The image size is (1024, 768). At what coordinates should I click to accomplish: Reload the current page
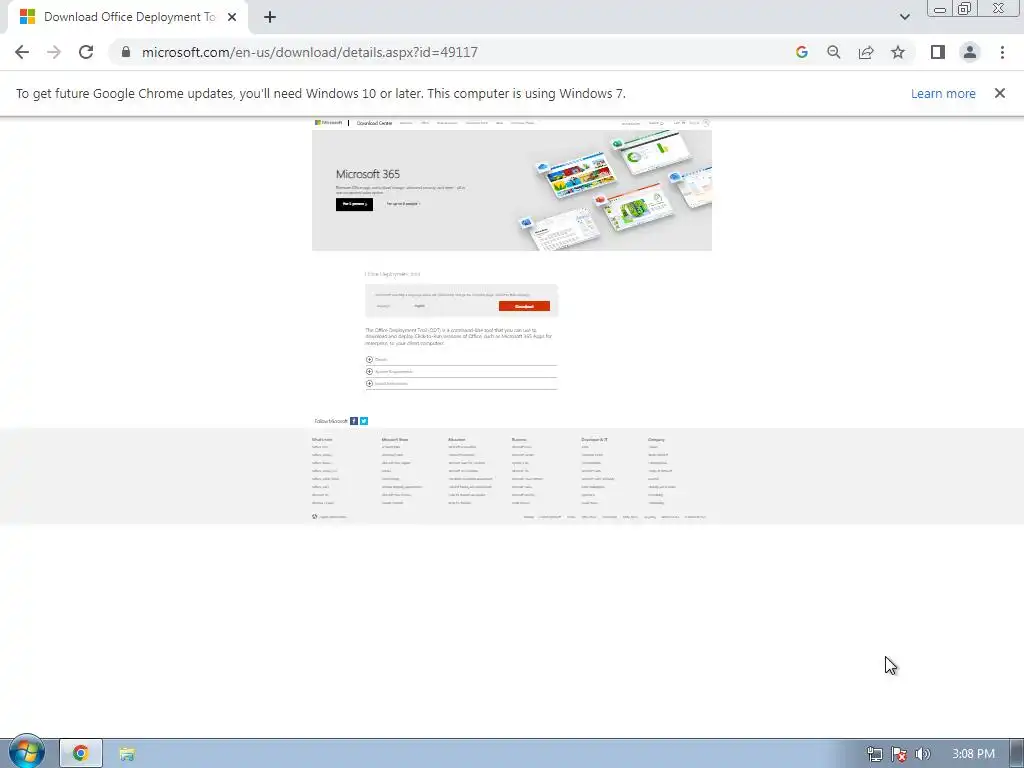[x=86, y=52]
